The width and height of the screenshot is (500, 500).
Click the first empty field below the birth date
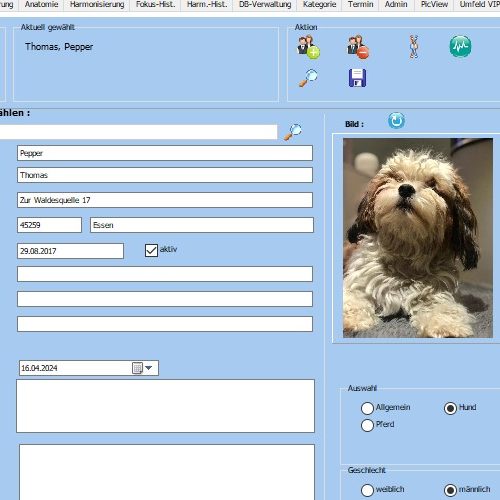tap(165, 274)
